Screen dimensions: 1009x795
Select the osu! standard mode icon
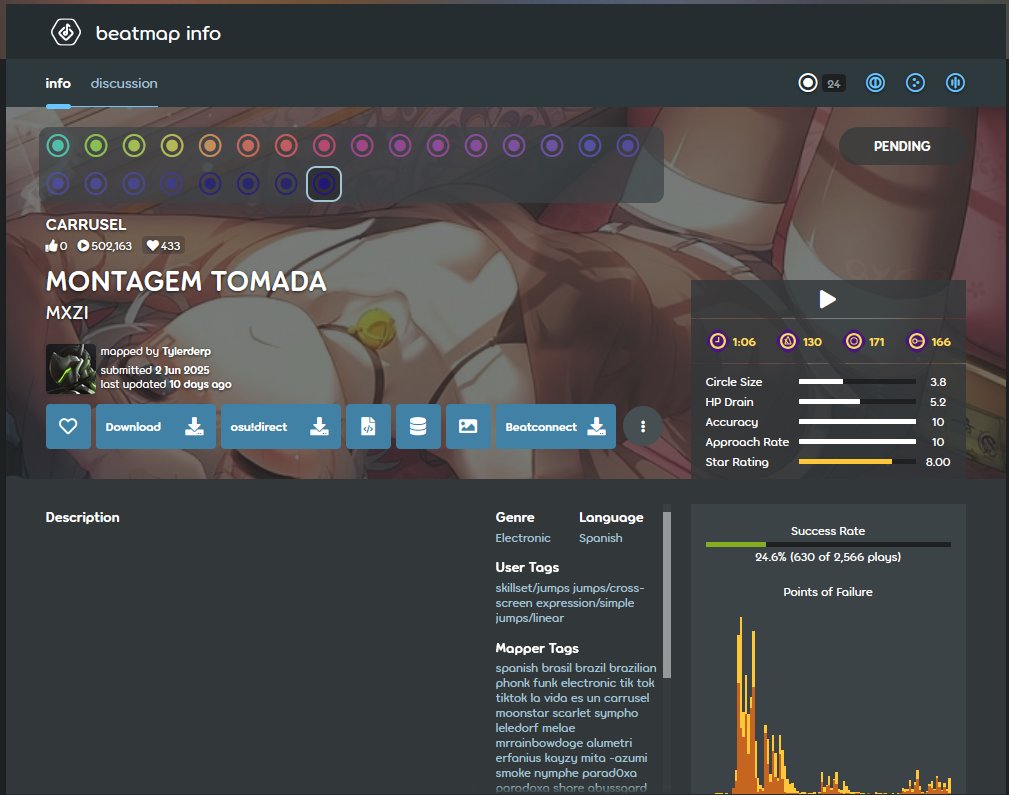click(808, 83)
